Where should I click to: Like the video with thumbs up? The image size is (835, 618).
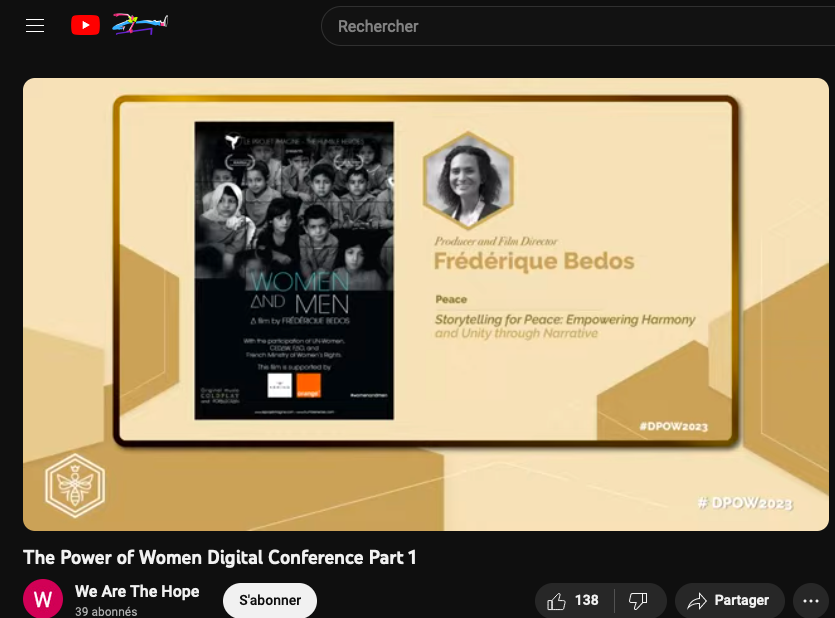point(574,601)
